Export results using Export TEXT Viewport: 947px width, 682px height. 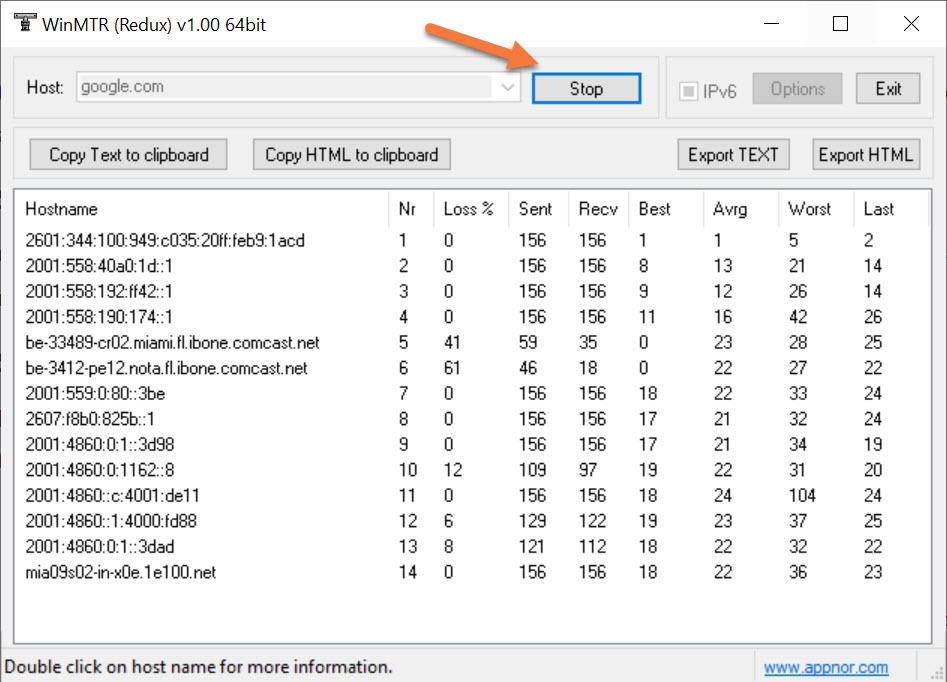point(733,154)
